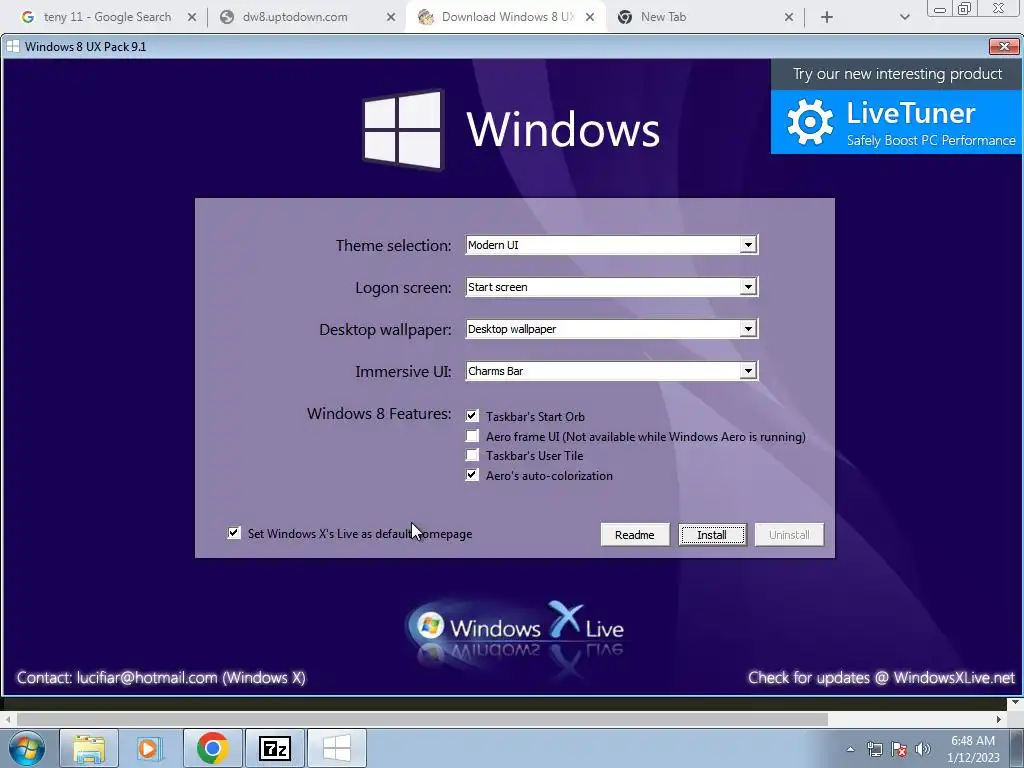
Task: Click vertical scrollbar down arrow
Action: (1014, 703)
